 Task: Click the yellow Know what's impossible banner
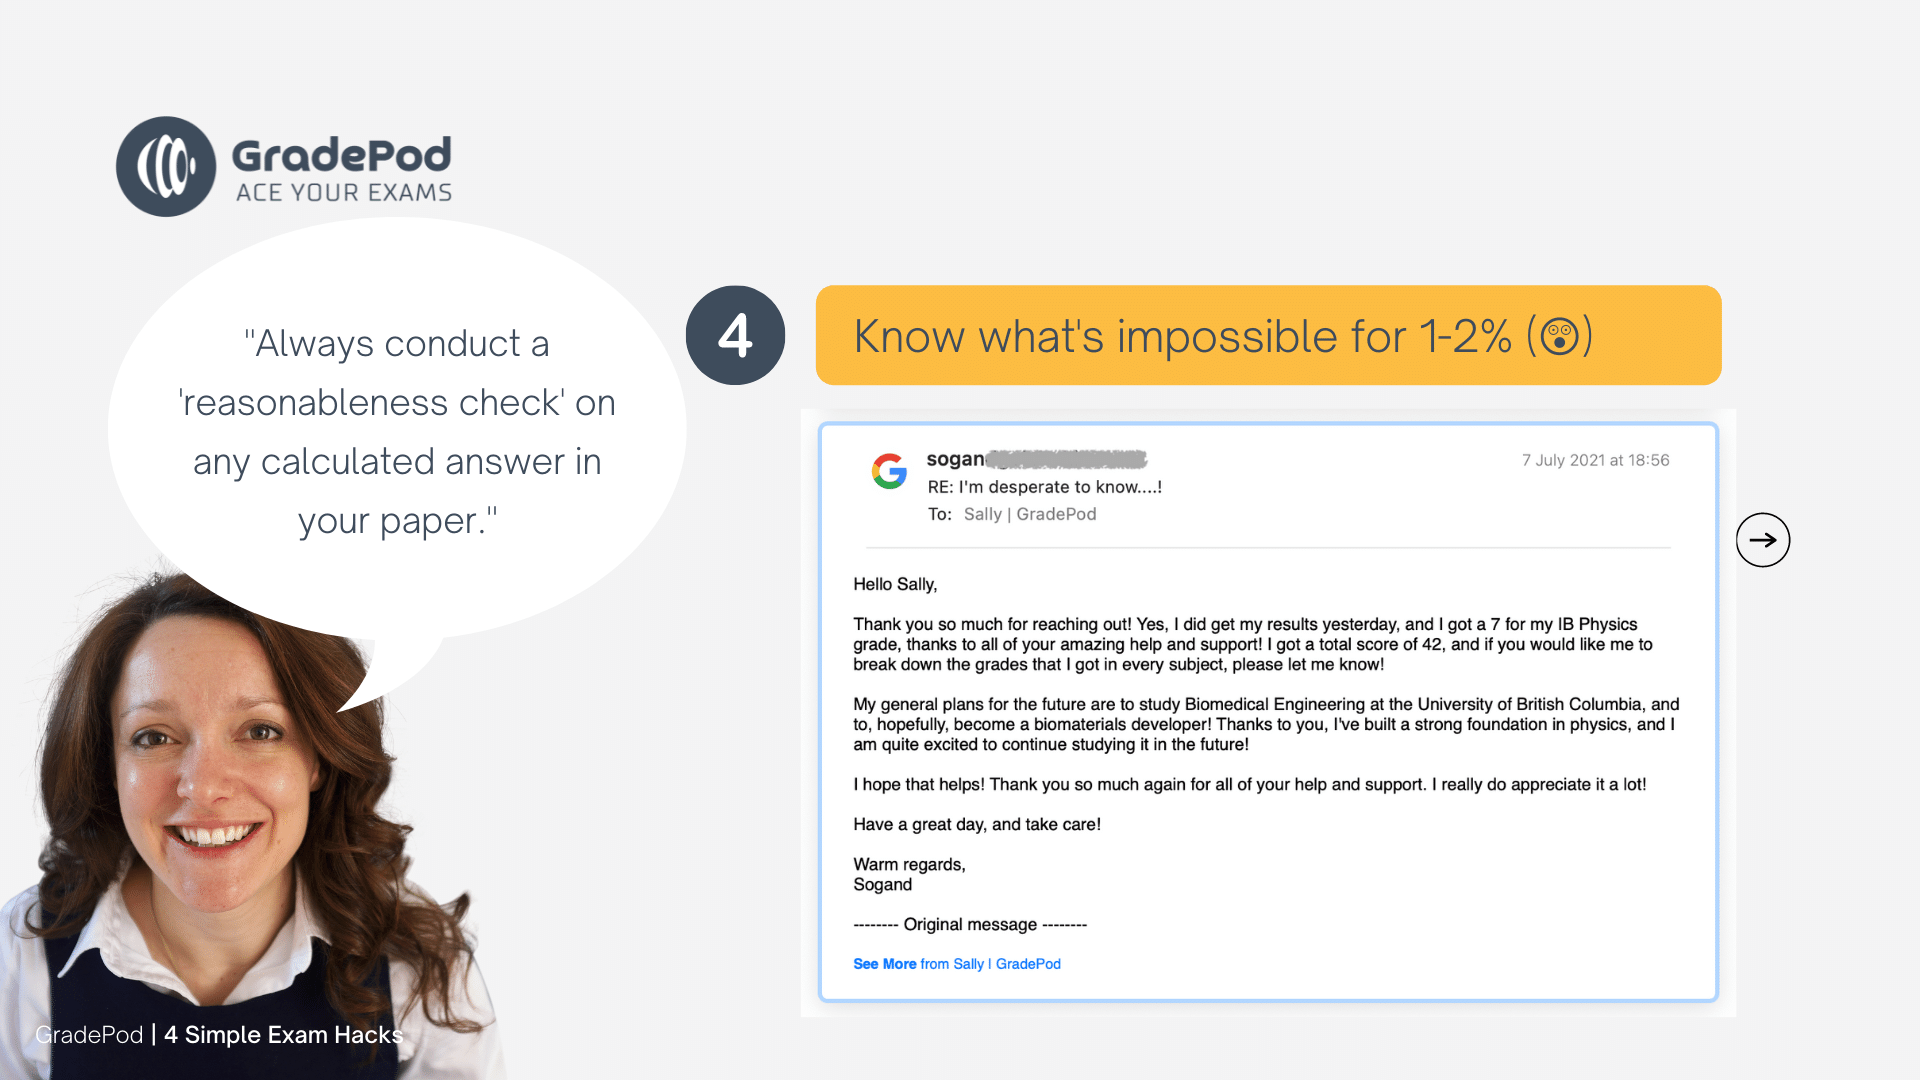[x=1268, y=335]
